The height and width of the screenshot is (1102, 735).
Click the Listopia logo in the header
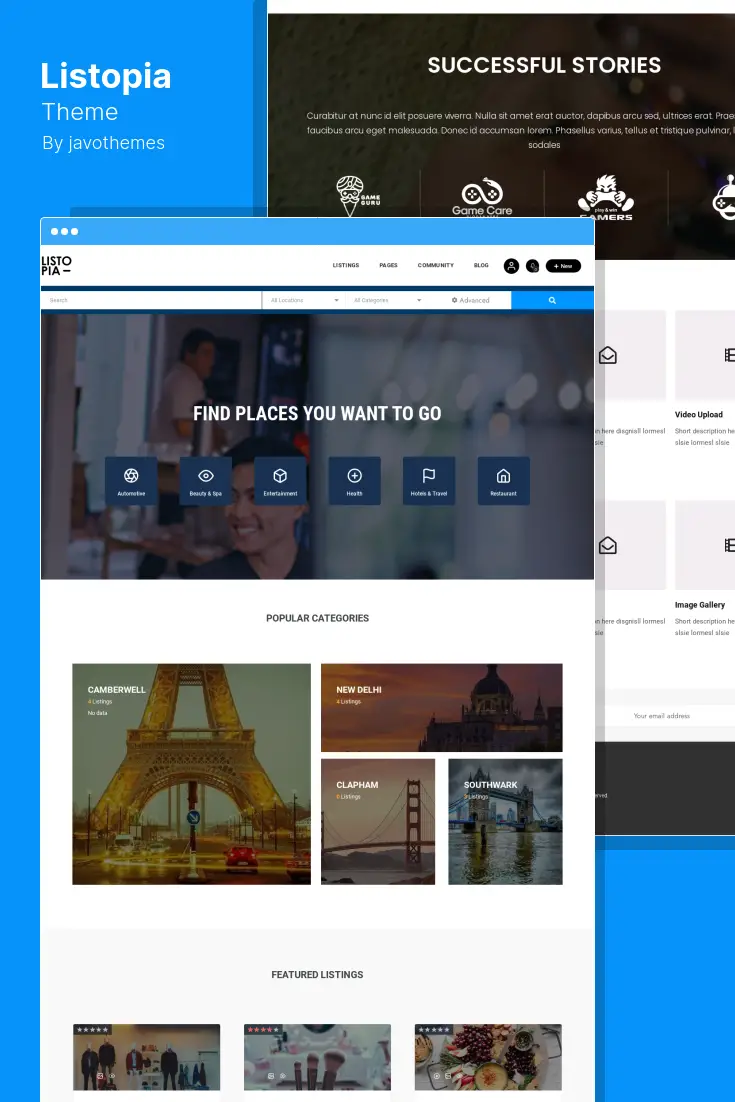coord(56,265)
